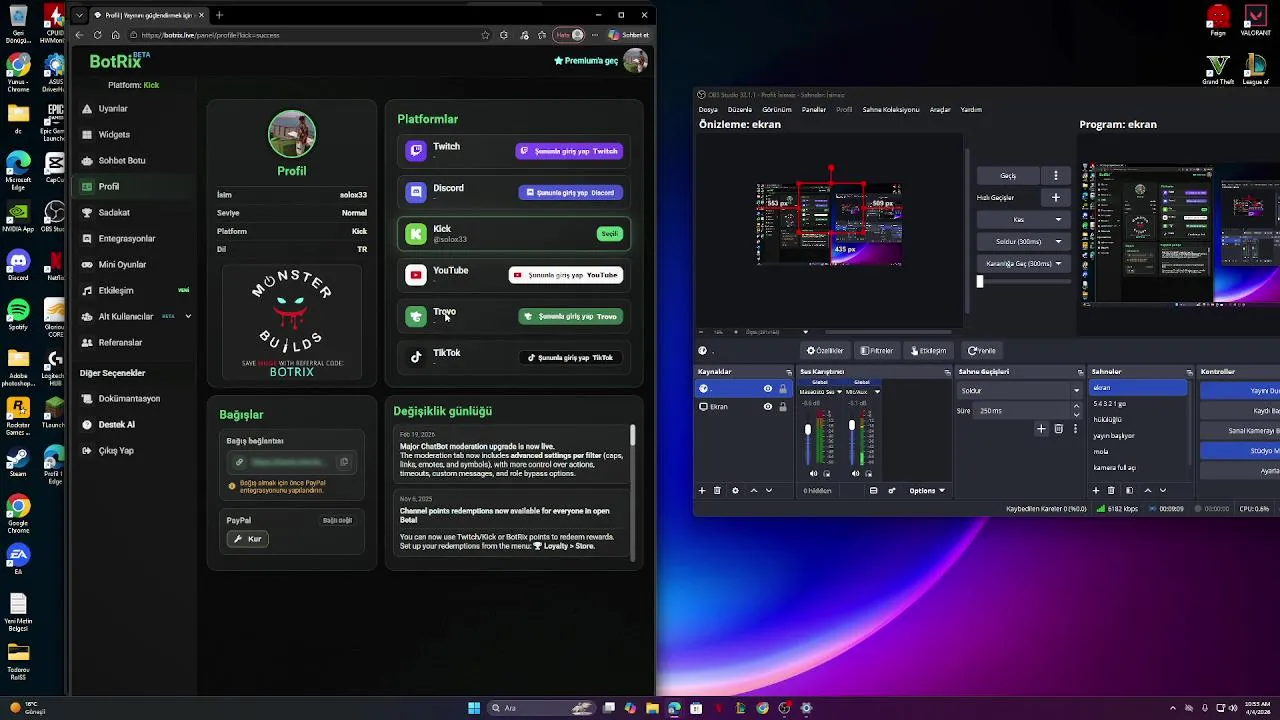Image resolution: width=1280 pixels, height=720 pixels.
Task: Expand Alt Kullanıcılar sidebar item
Action: 188,317
